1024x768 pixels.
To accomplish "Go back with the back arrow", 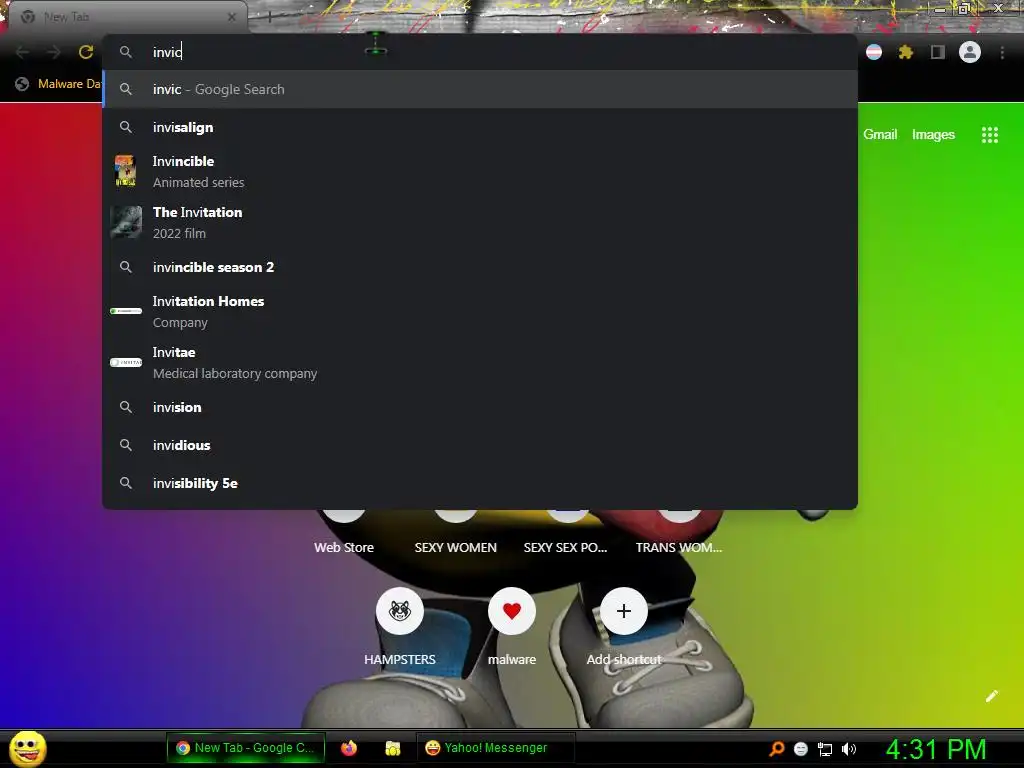I will pyautogui.click(x=22, y=52).
